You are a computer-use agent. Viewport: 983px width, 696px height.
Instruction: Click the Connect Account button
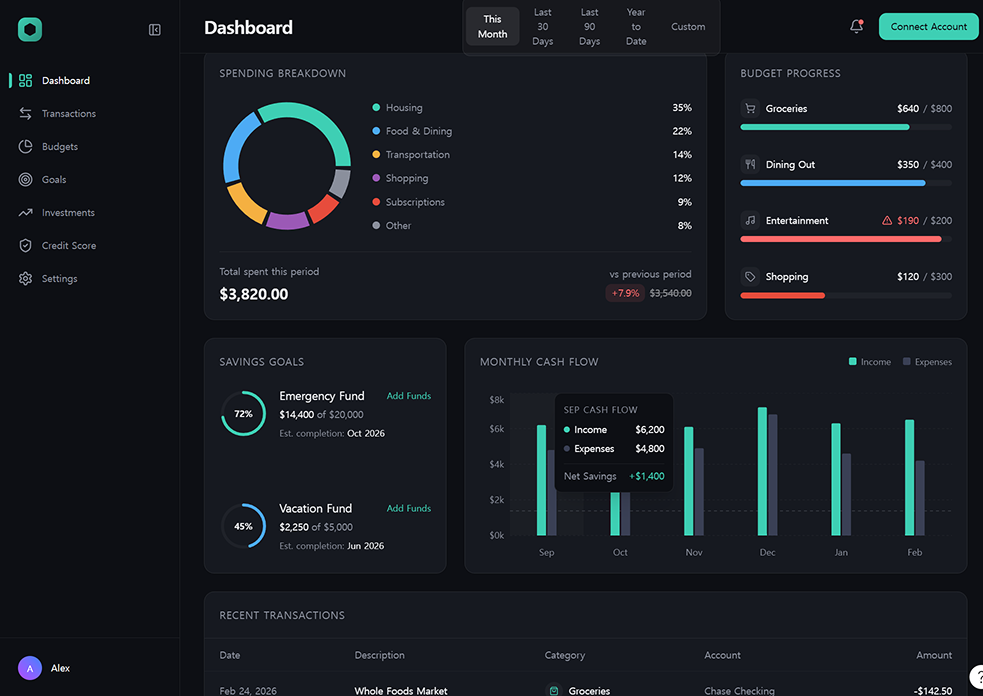[928, 26]
